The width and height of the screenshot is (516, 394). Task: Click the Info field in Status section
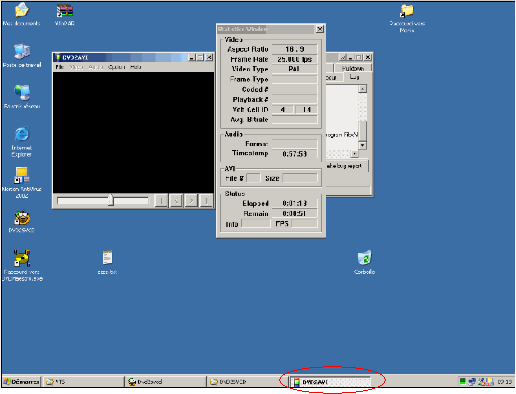point(256,224)
